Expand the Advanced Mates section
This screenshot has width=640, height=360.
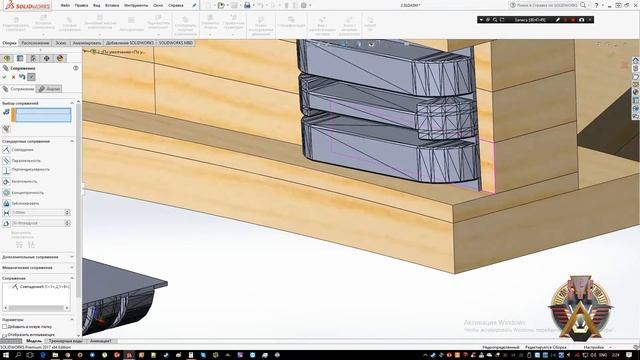coord(72,257)
